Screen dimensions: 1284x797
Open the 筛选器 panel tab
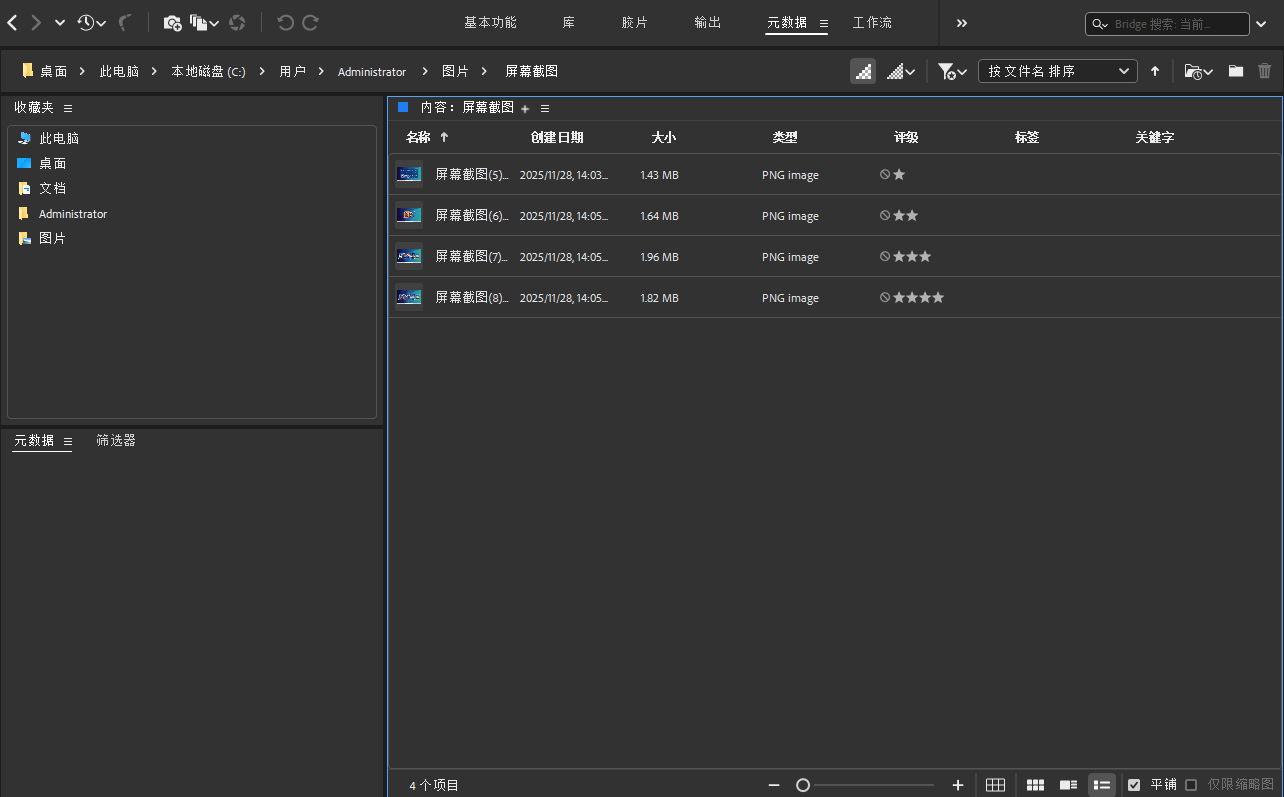point(116,440)
